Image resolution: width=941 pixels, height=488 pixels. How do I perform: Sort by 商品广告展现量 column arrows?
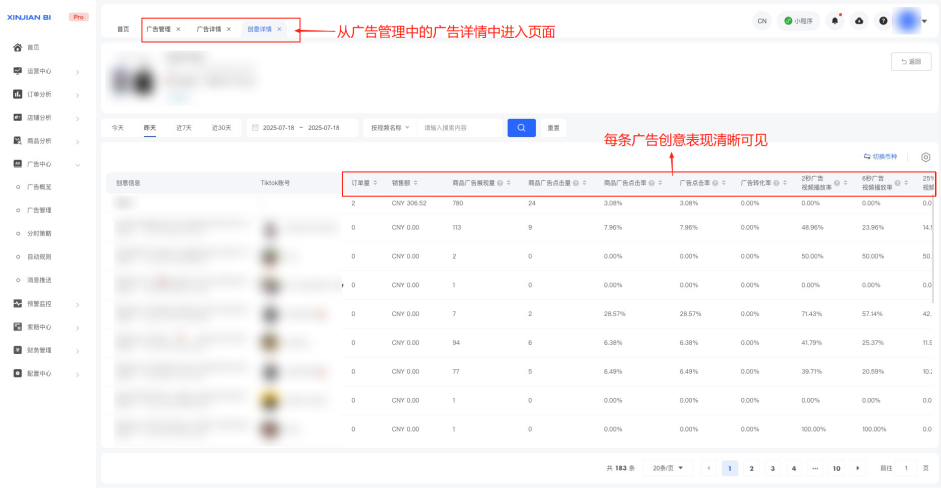508,183
